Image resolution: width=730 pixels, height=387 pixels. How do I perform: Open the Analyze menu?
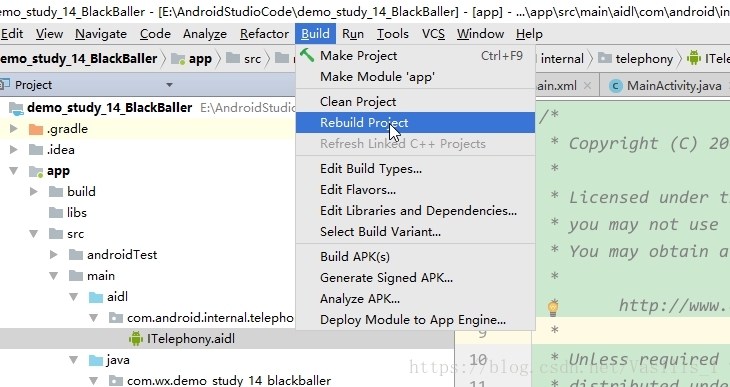[x=204, y=34]
